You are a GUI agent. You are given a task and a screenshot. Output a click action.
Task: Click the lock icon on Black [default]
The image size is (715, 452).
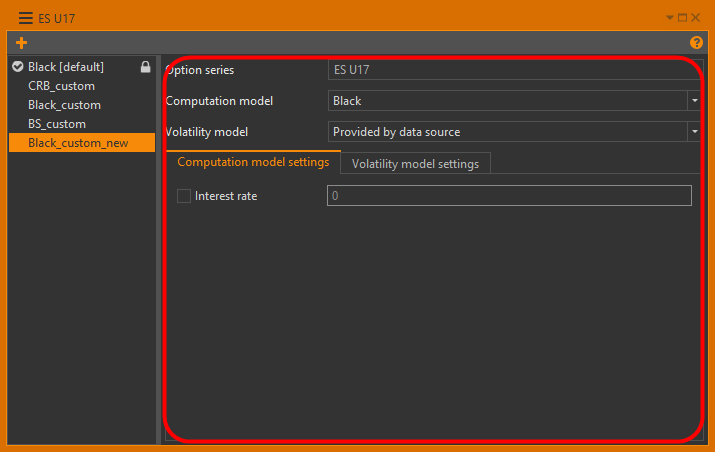[x=145, y=67]
